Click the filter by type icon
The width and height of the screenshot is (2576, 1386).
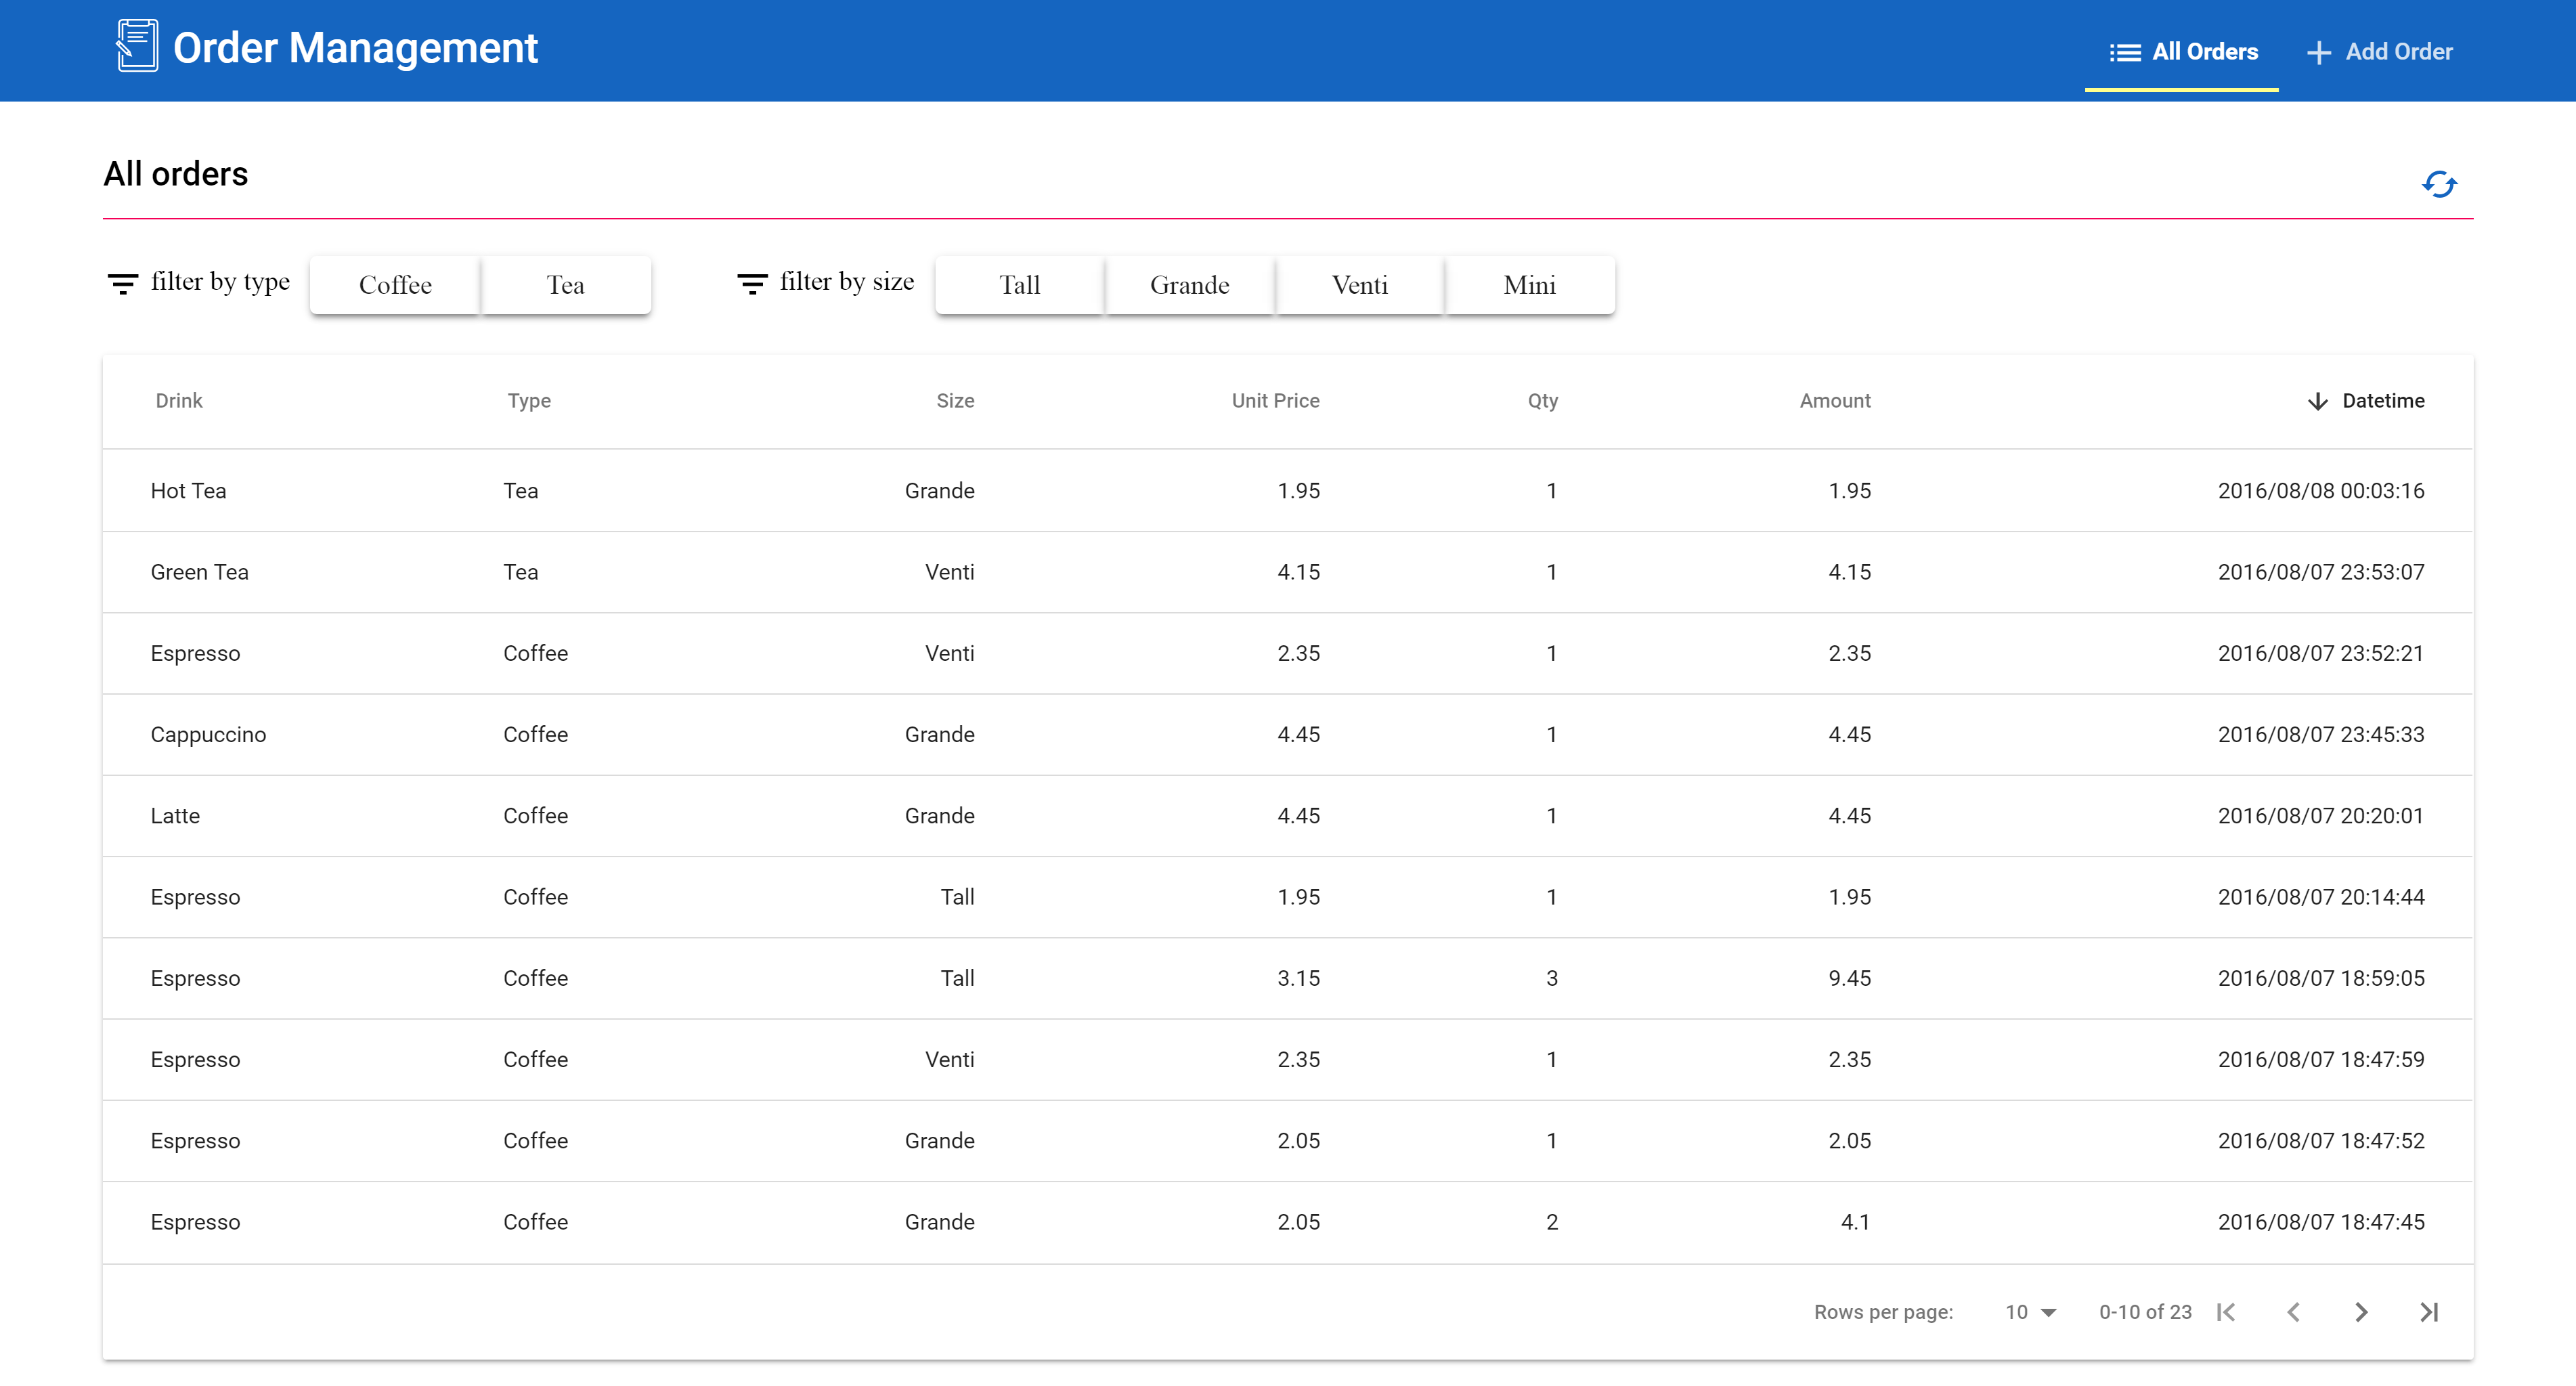[122, 284]
